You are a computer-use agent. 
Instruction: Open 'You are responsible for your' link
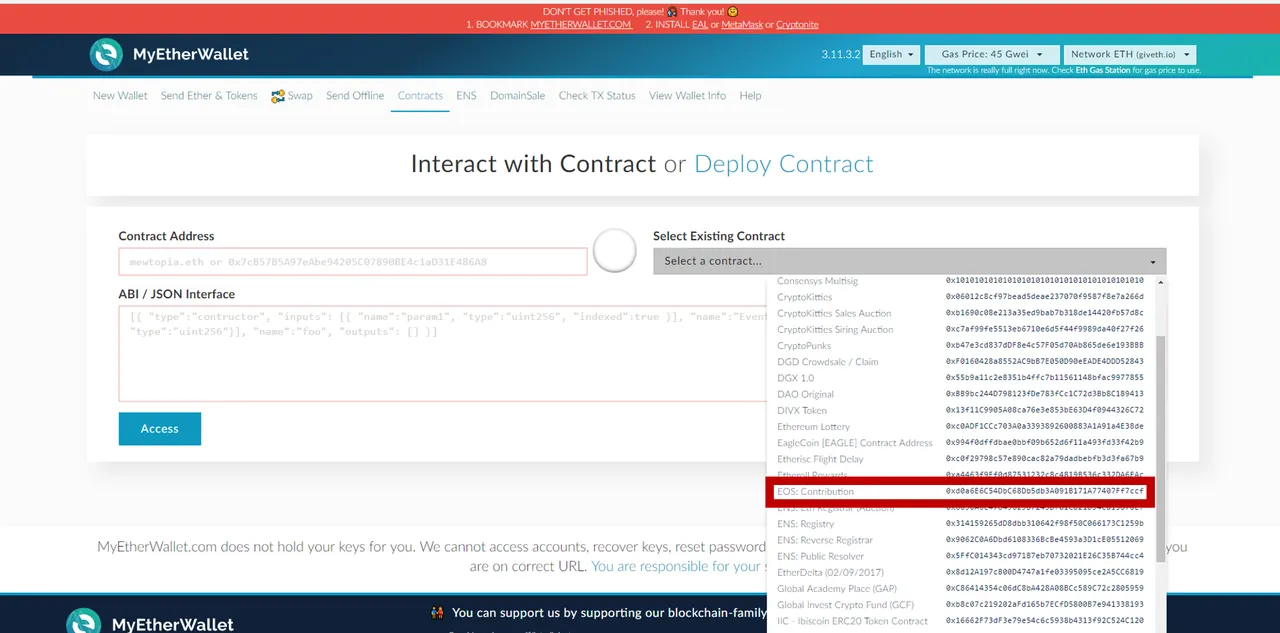676,566
